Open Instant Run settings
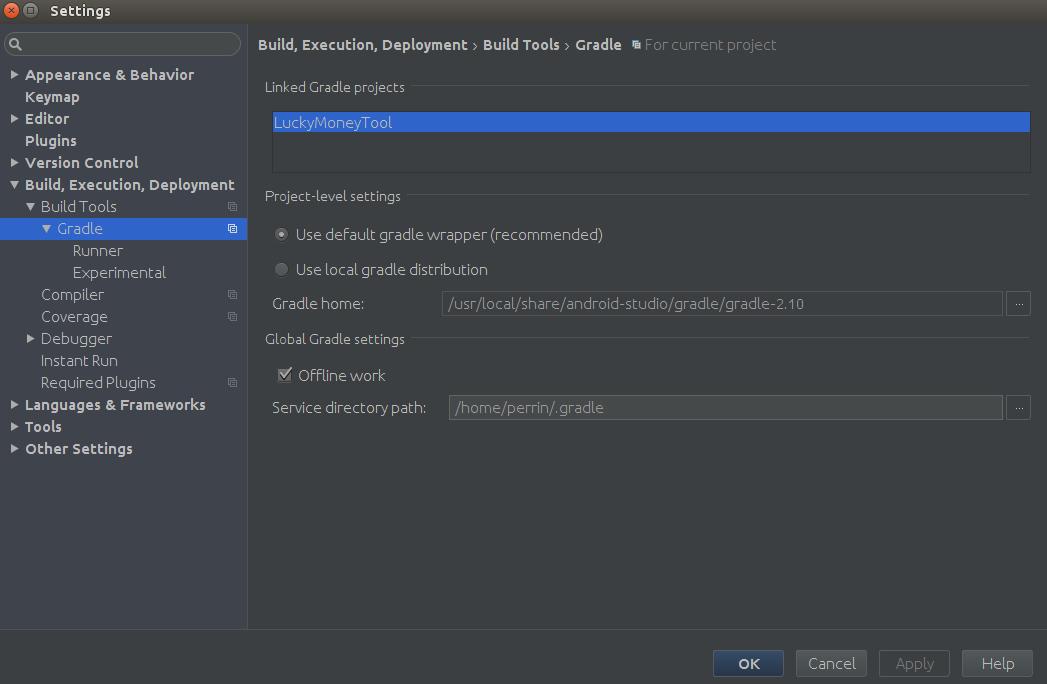 pos(79,361)
